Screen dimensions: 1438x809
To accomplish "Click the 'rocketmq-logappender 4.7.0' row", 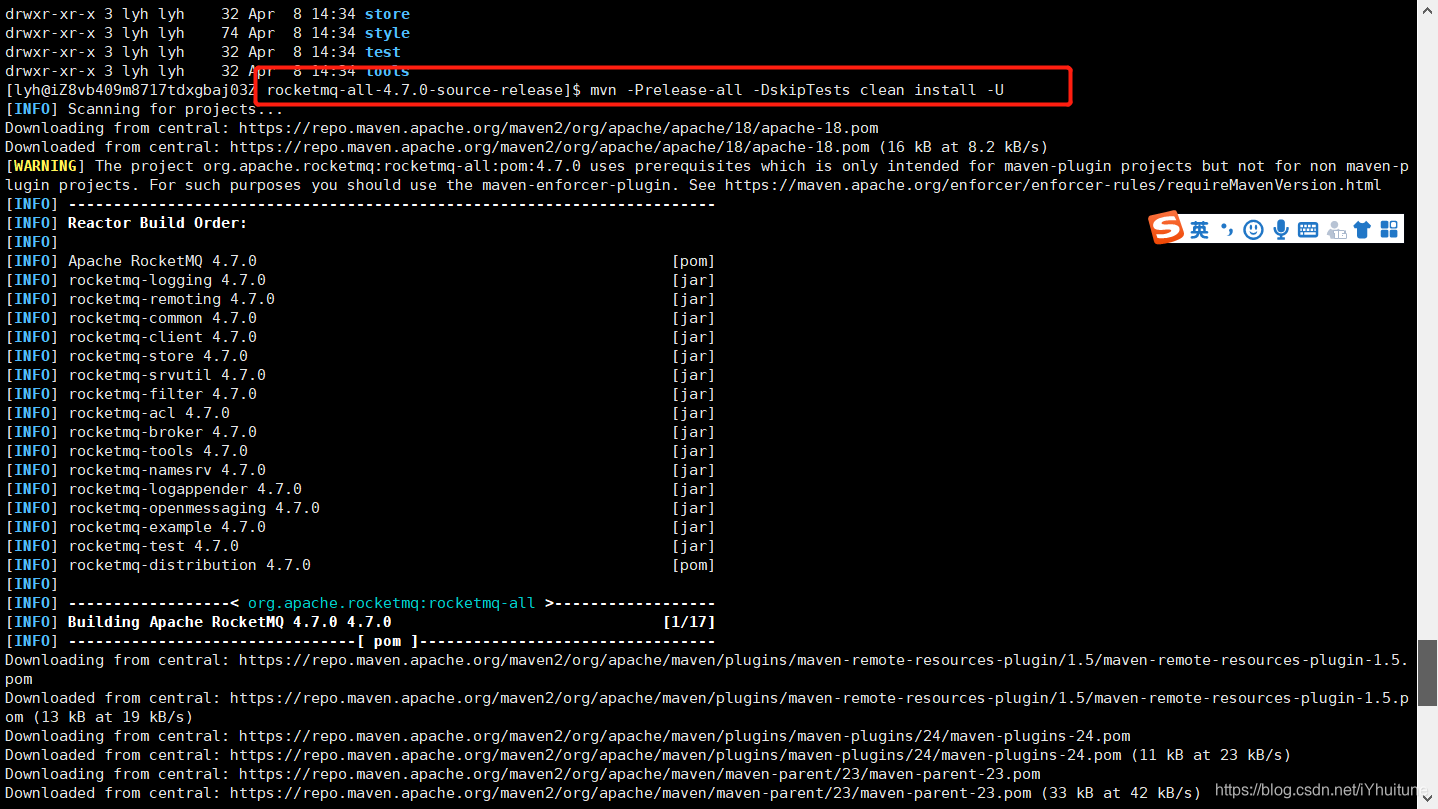I will (360, 489).
